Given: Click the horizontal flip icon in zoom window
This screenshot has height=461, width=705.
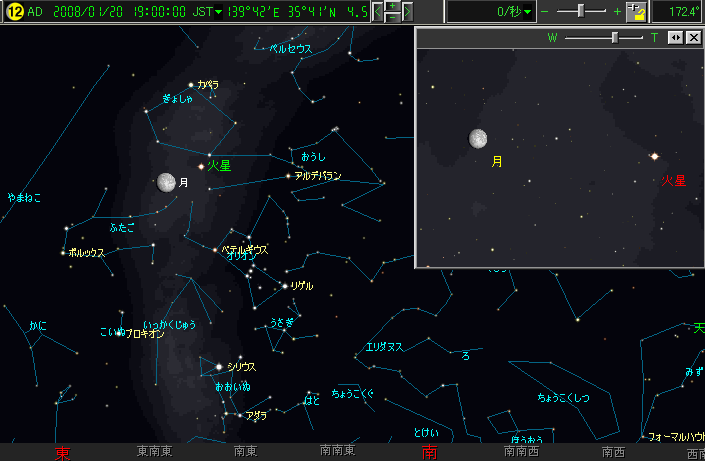Looking at the screenshot, I should (675, 37).
